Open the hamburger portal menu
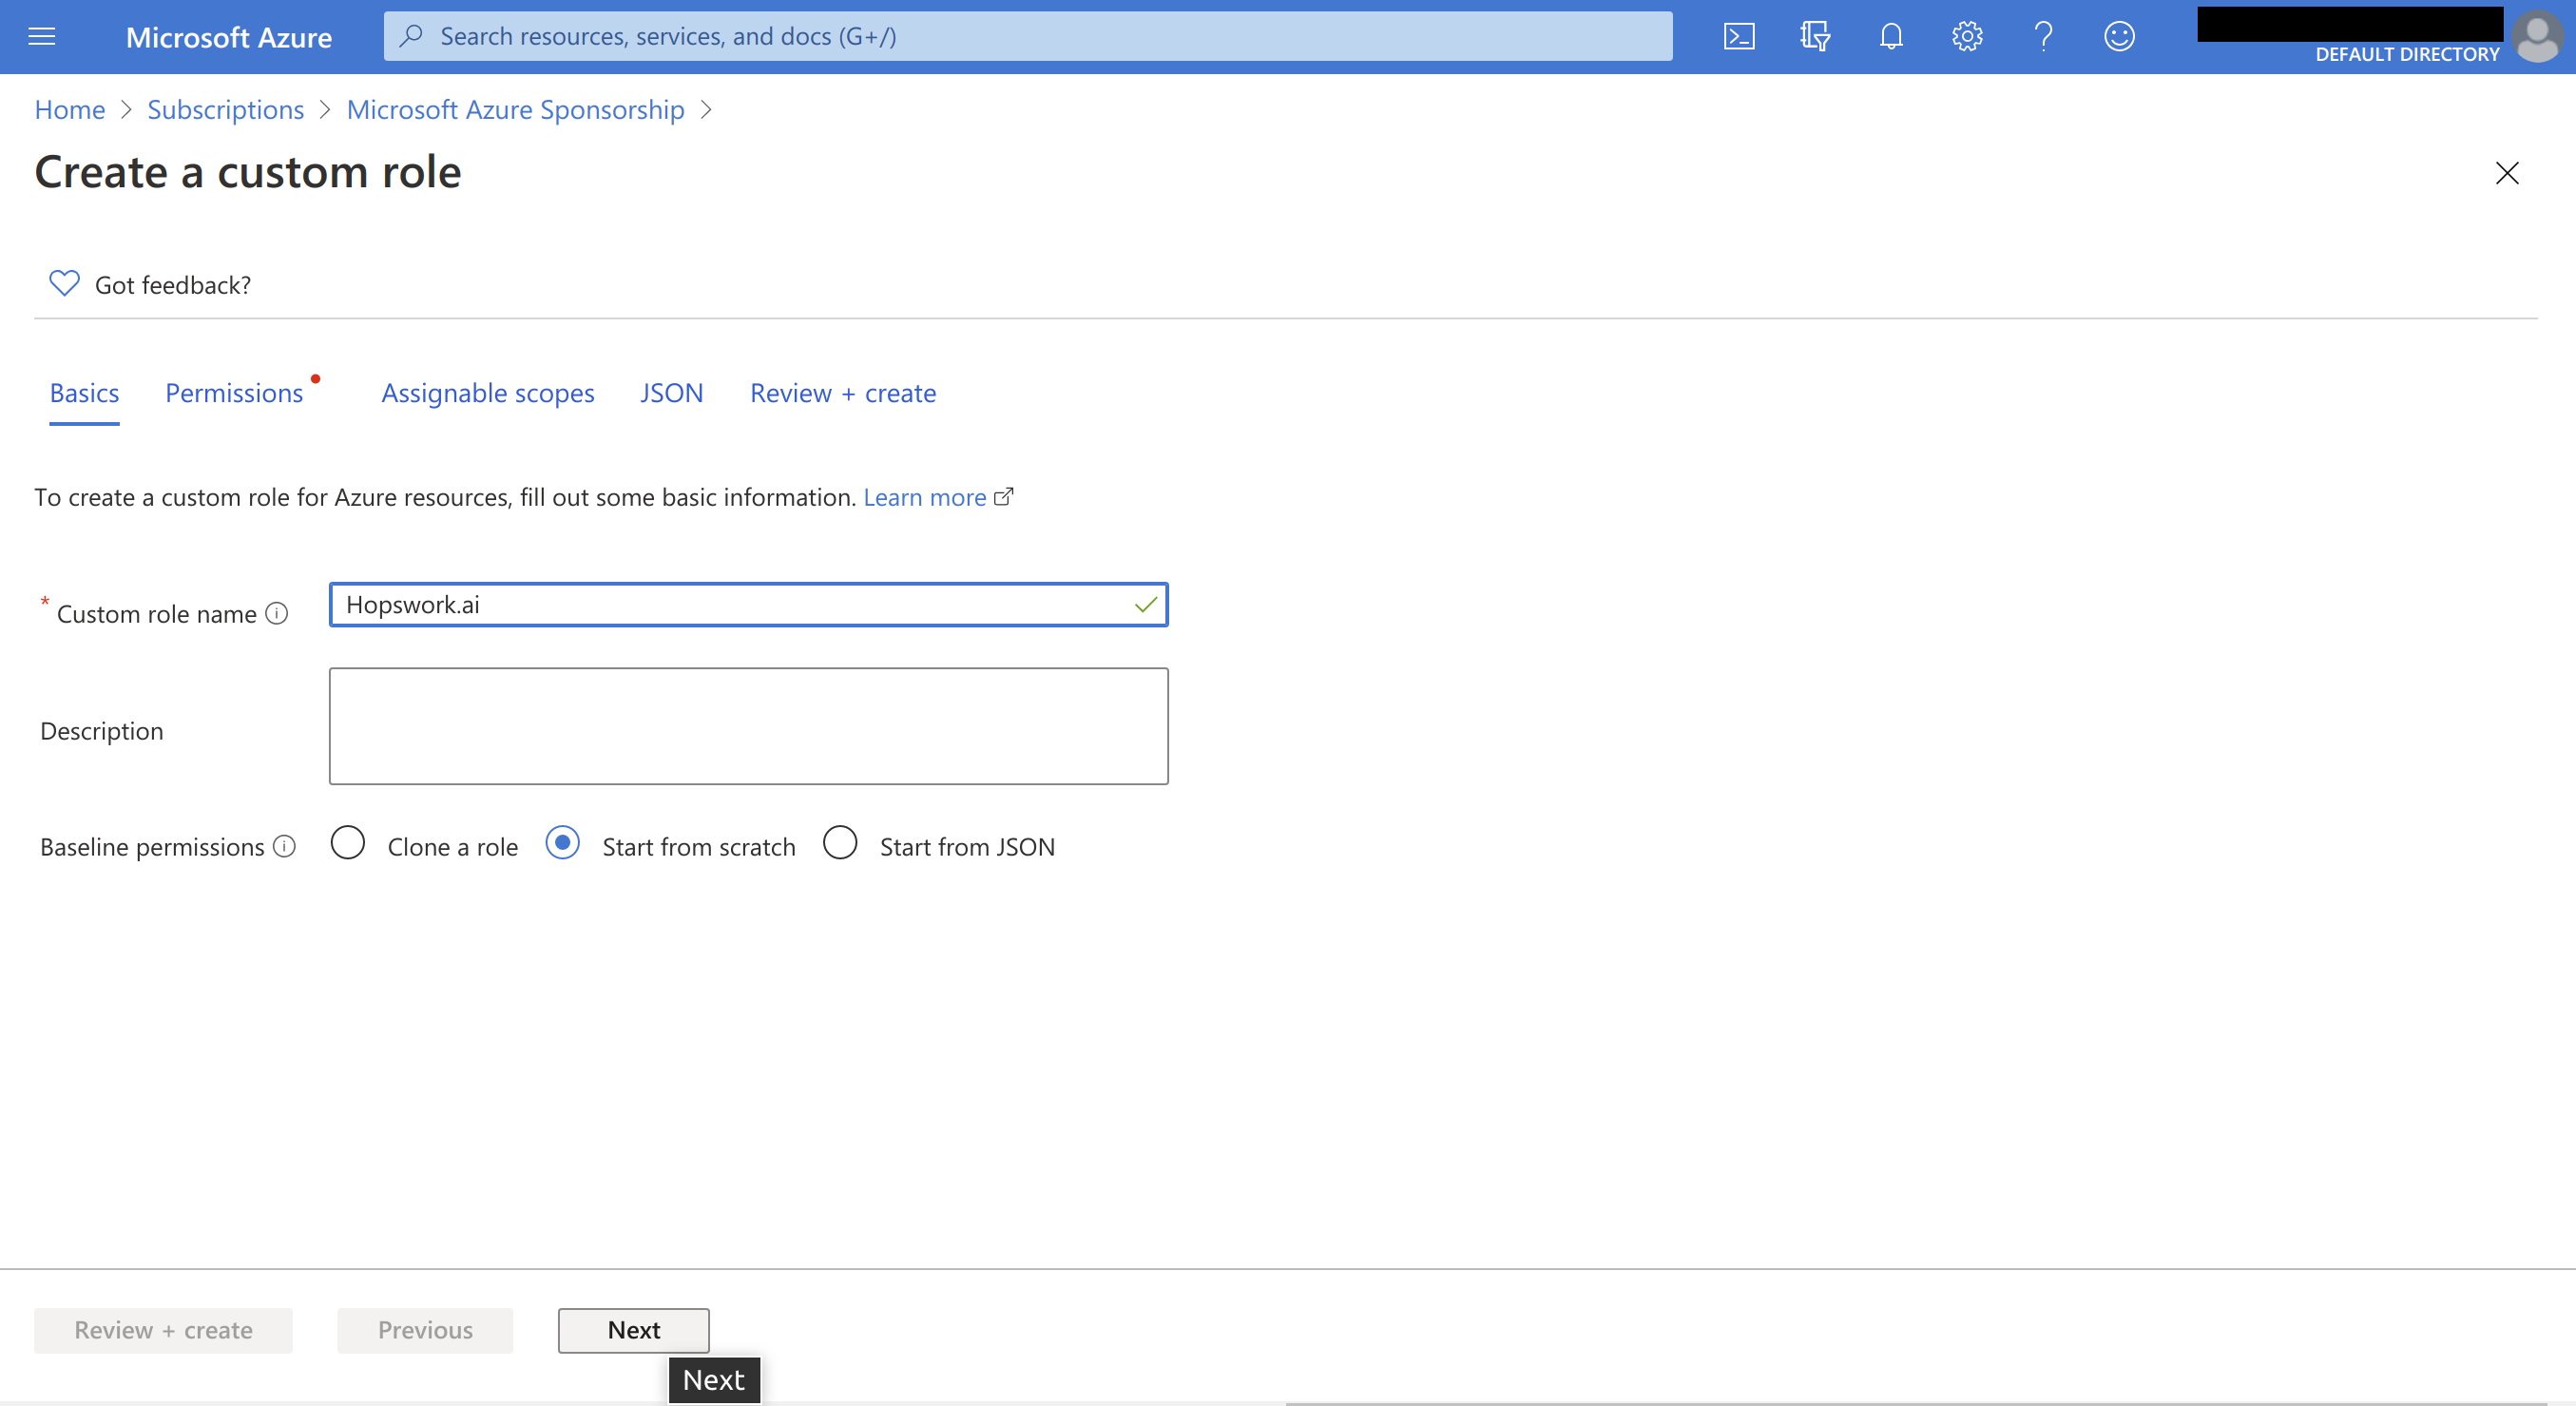Screen dimensions: 2576x1406 point(42,37)
